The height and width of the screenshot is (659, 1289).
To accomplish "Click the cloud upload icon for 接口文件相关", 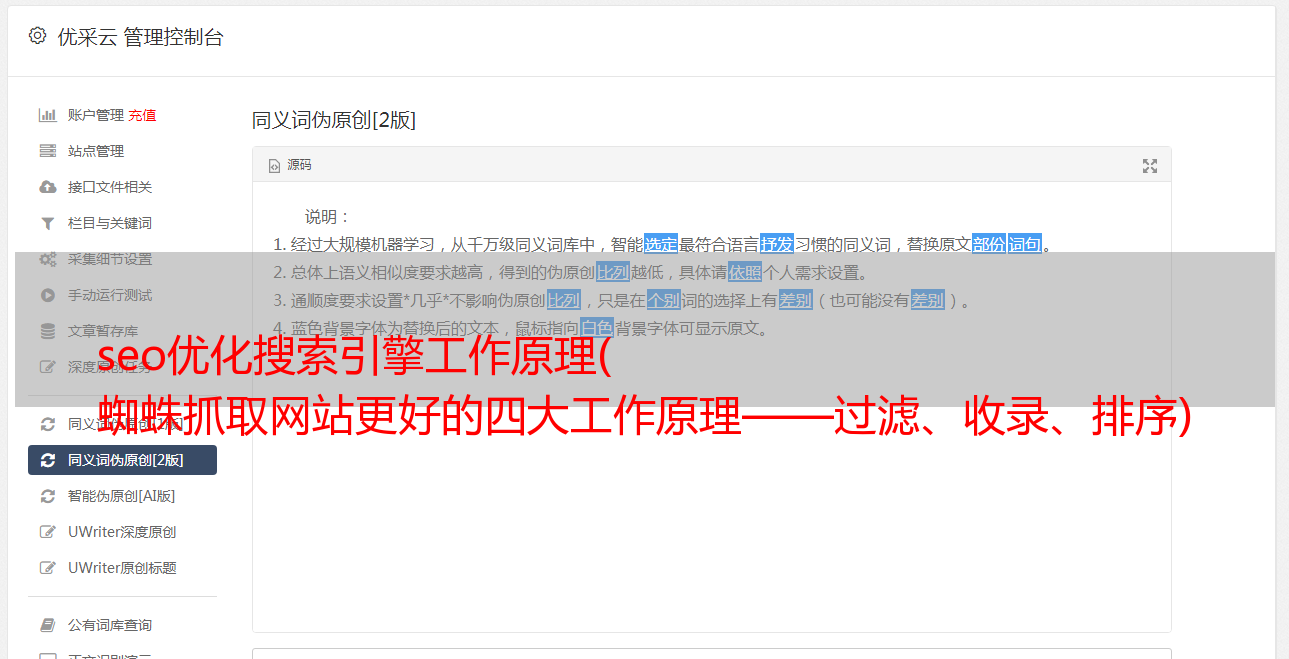I will click(47, 187).
